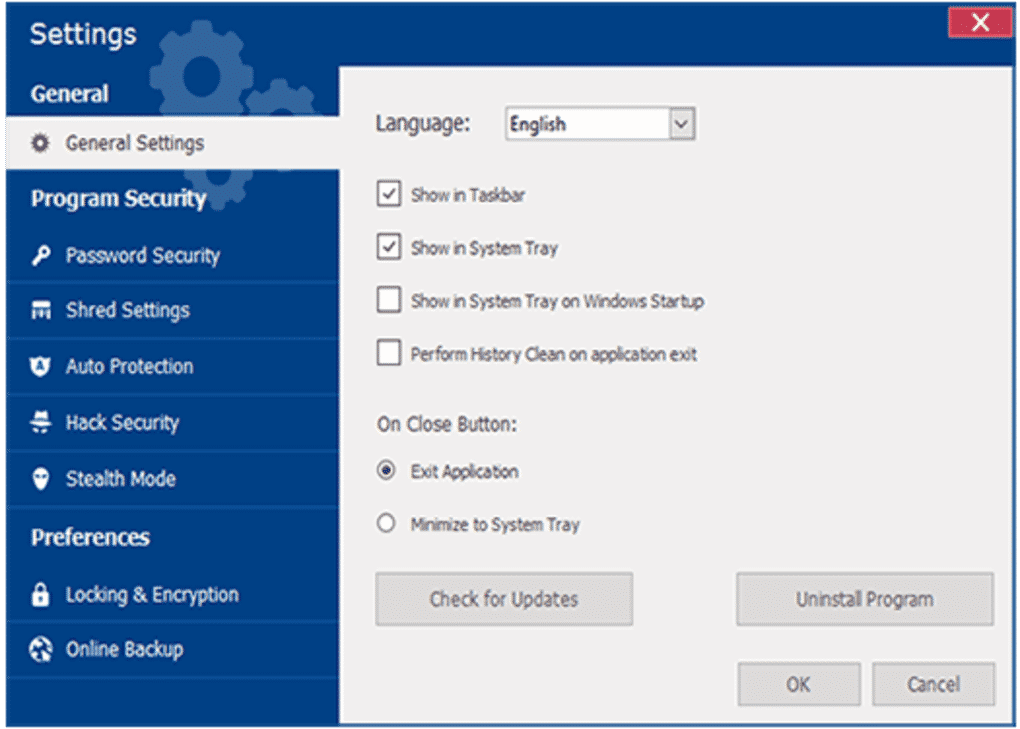
Task: Click the globe icon for Online Backup
Action: click(x=40, y=650)
